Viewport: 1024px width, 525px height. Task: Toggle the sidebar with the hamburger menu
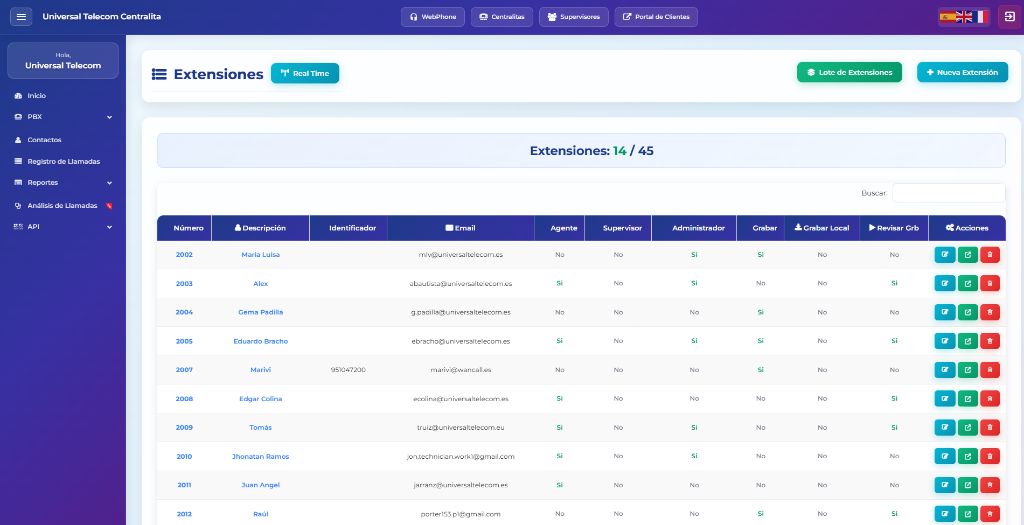click(x=22, y=17)
